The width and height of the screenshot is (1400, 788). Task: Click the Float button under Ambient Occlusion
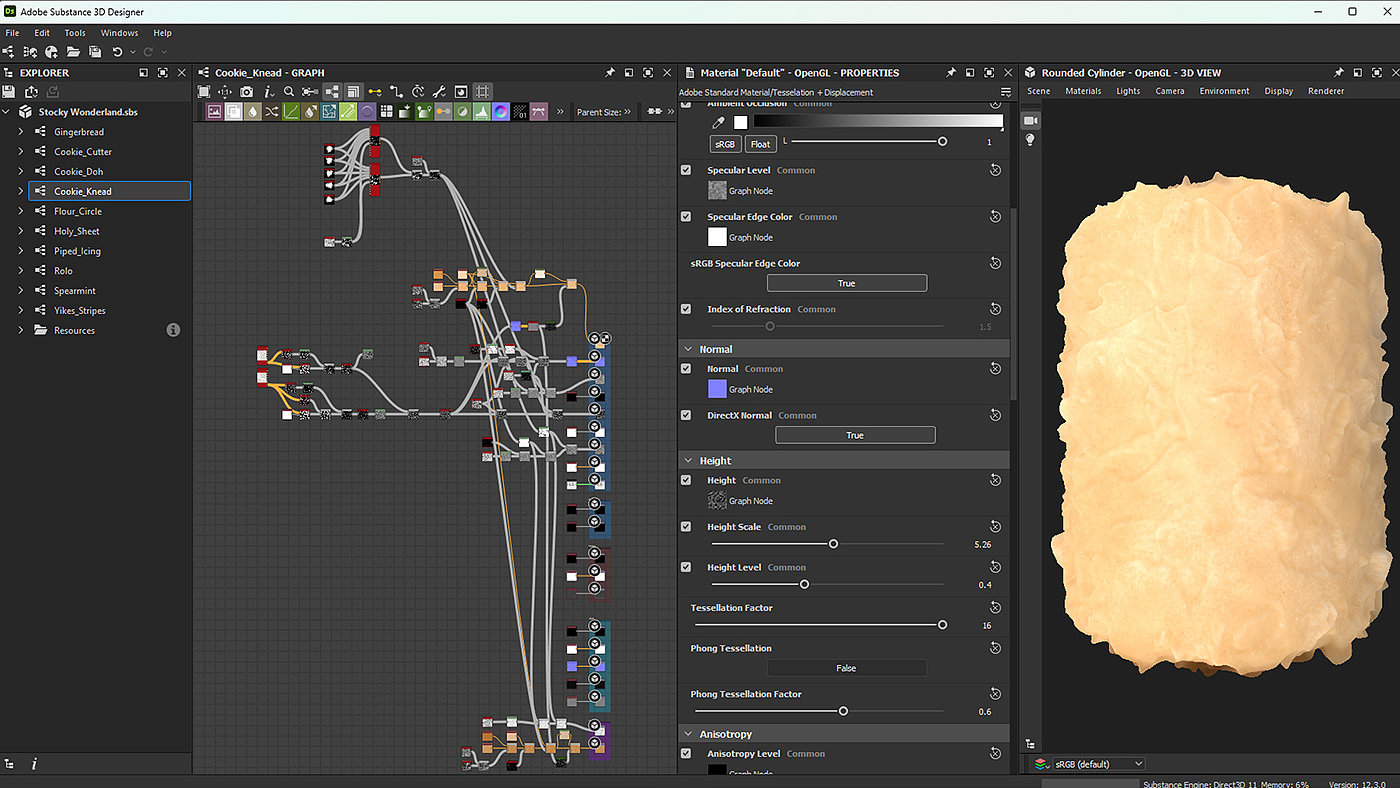tap(761, 144)
